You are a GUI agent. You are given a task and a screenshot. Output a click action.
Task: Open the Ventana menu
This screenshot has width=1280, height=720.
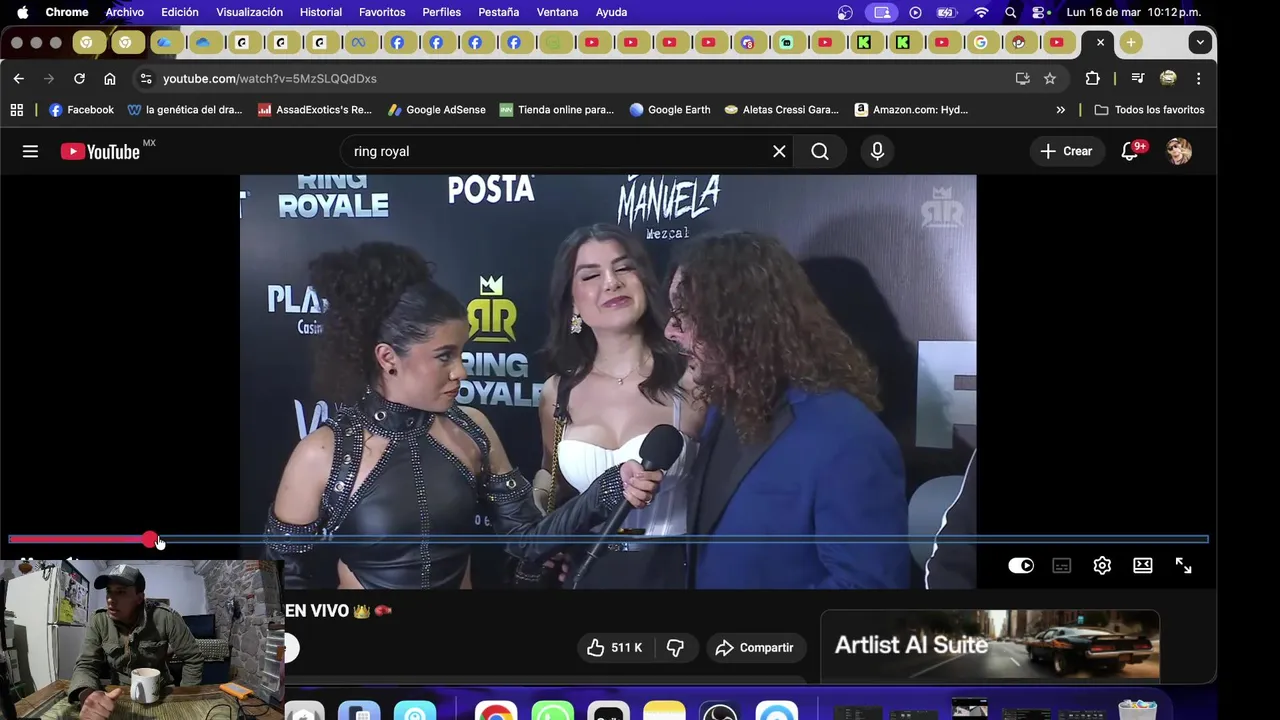557,12
